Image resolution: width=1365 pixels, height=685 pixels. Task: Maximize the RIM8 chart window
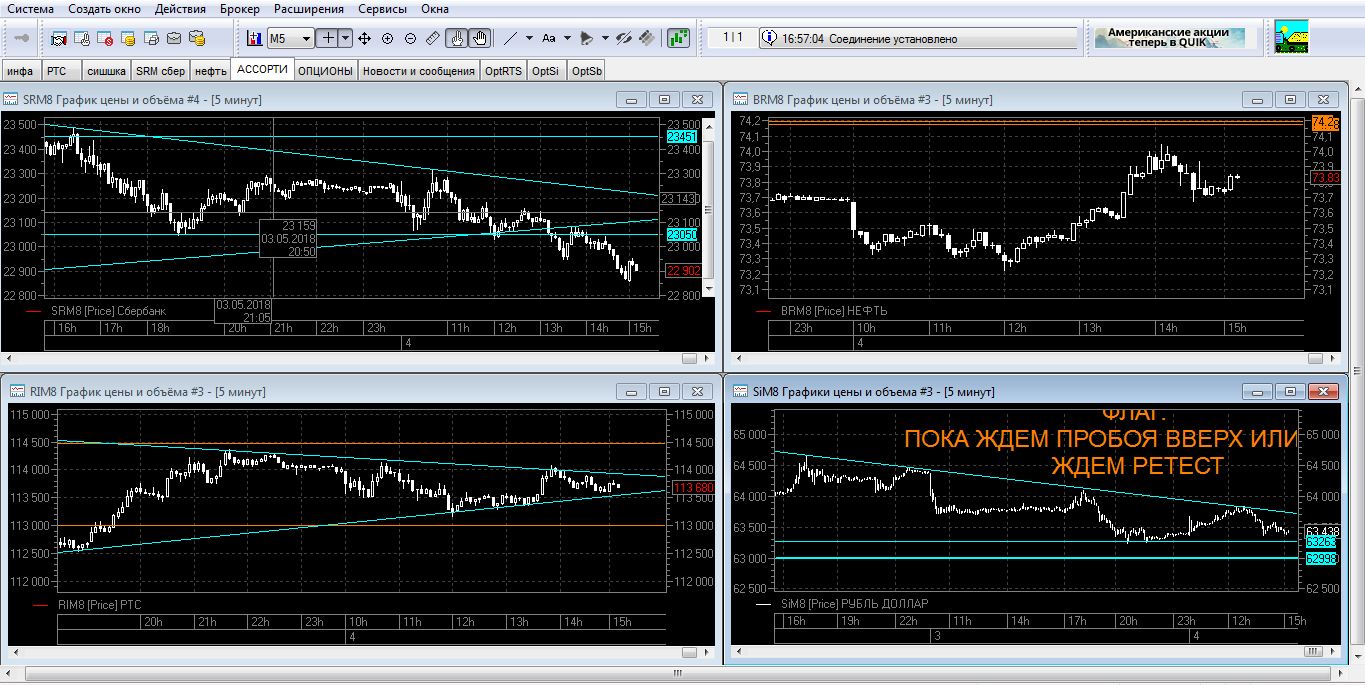pos(664,391)
